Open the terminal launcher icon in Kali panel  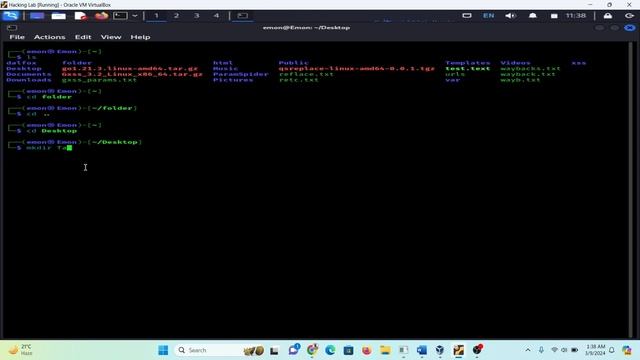pos(120,16)
